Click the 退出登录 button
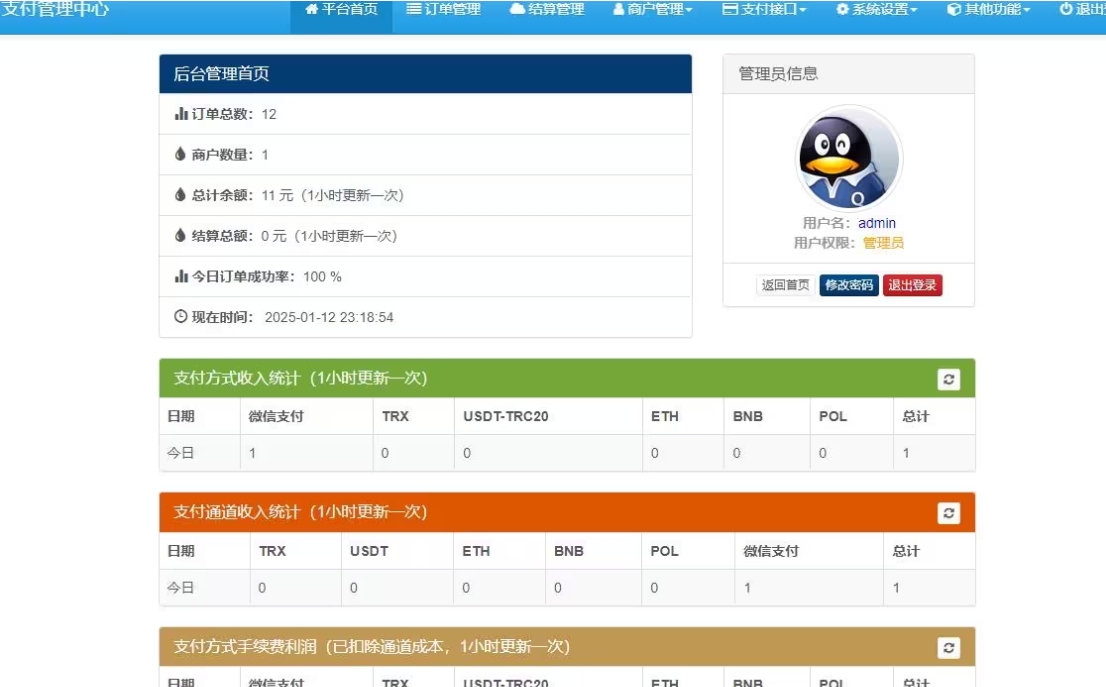1106x687 pixels. pos(912,285)
